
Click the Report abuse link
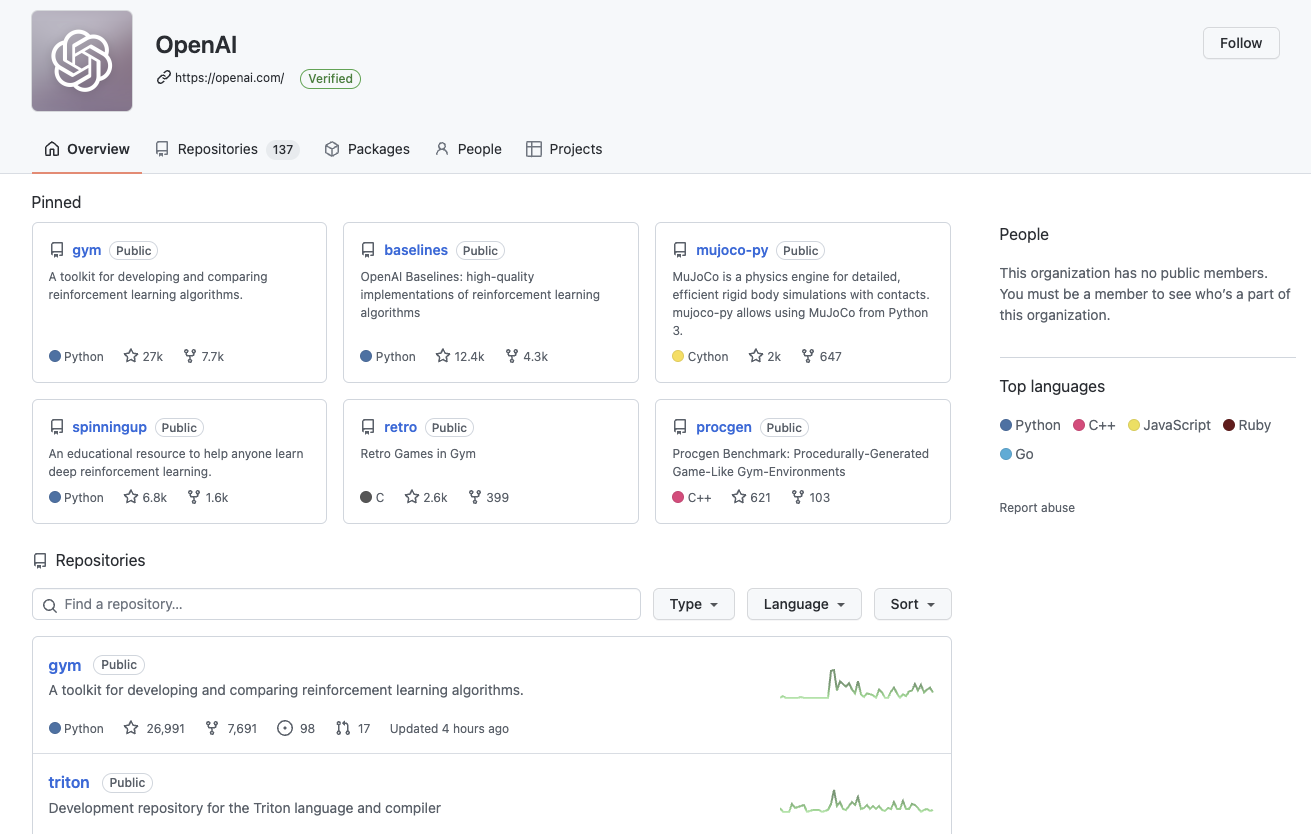pyautogui.click(x=1037, y=508)
